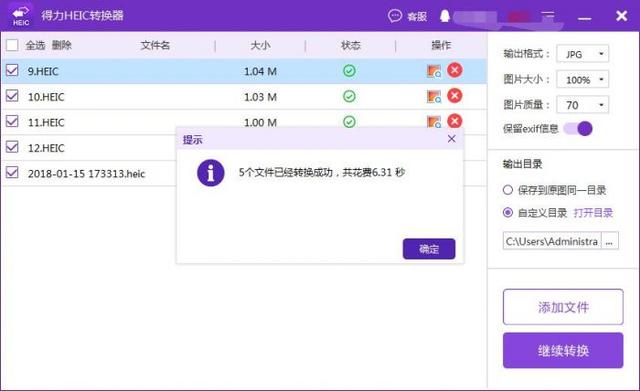
Task: Toggle the 全选 select-all checkbox
Action: (x=12, y=45)
